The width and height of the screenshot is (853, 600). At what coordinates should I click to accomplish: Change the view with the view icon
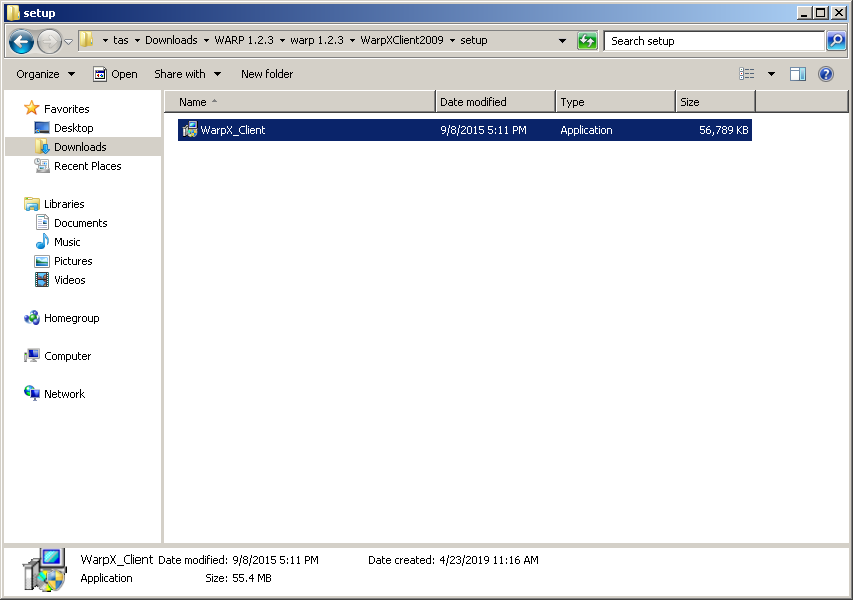click(746, 73)
